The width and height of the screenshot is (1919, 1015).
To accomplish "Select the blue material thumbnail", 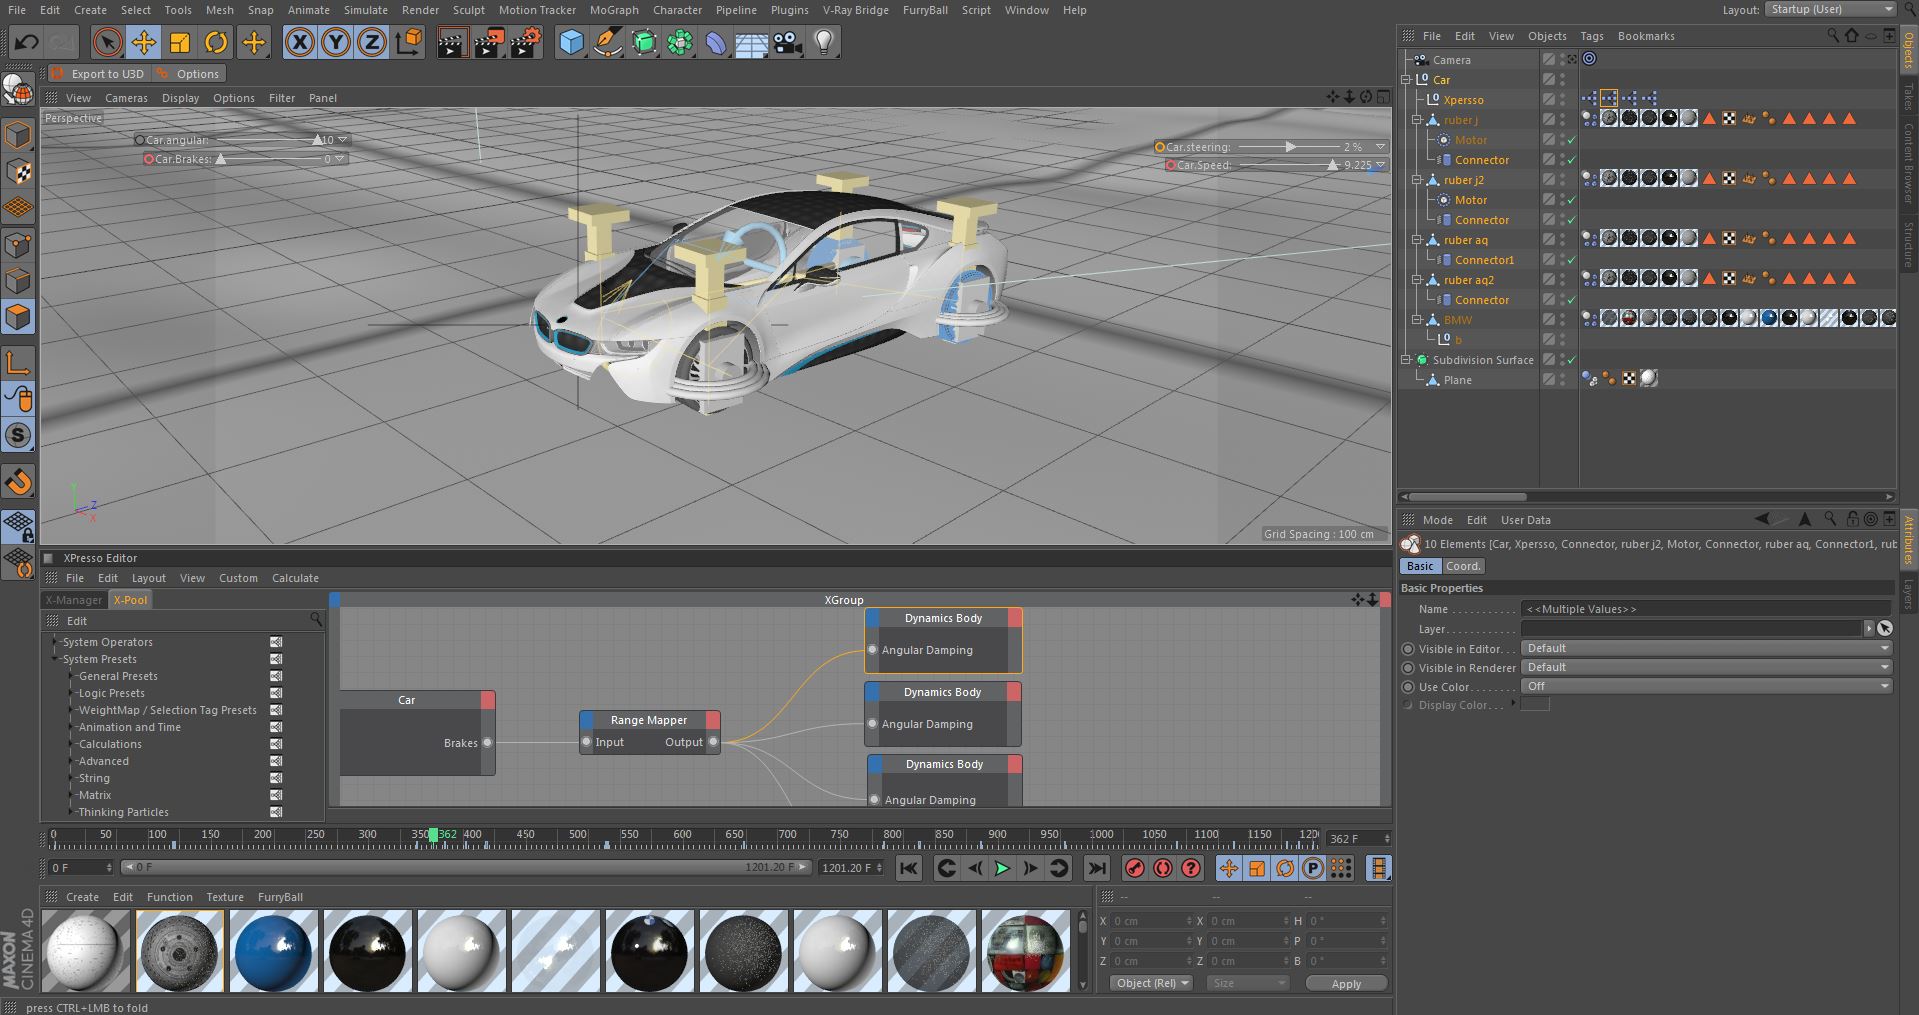I will (274, 950).
